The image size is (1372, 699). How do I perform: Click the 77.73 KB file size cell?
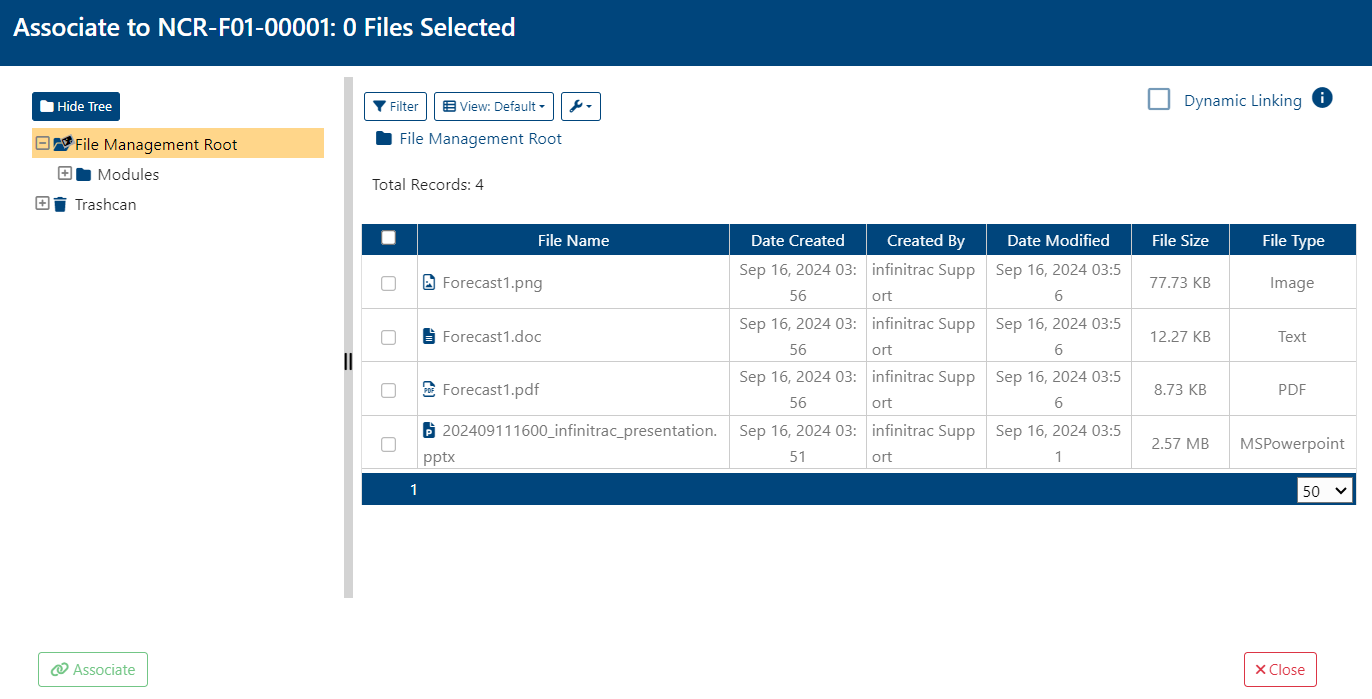[1180, 283]
